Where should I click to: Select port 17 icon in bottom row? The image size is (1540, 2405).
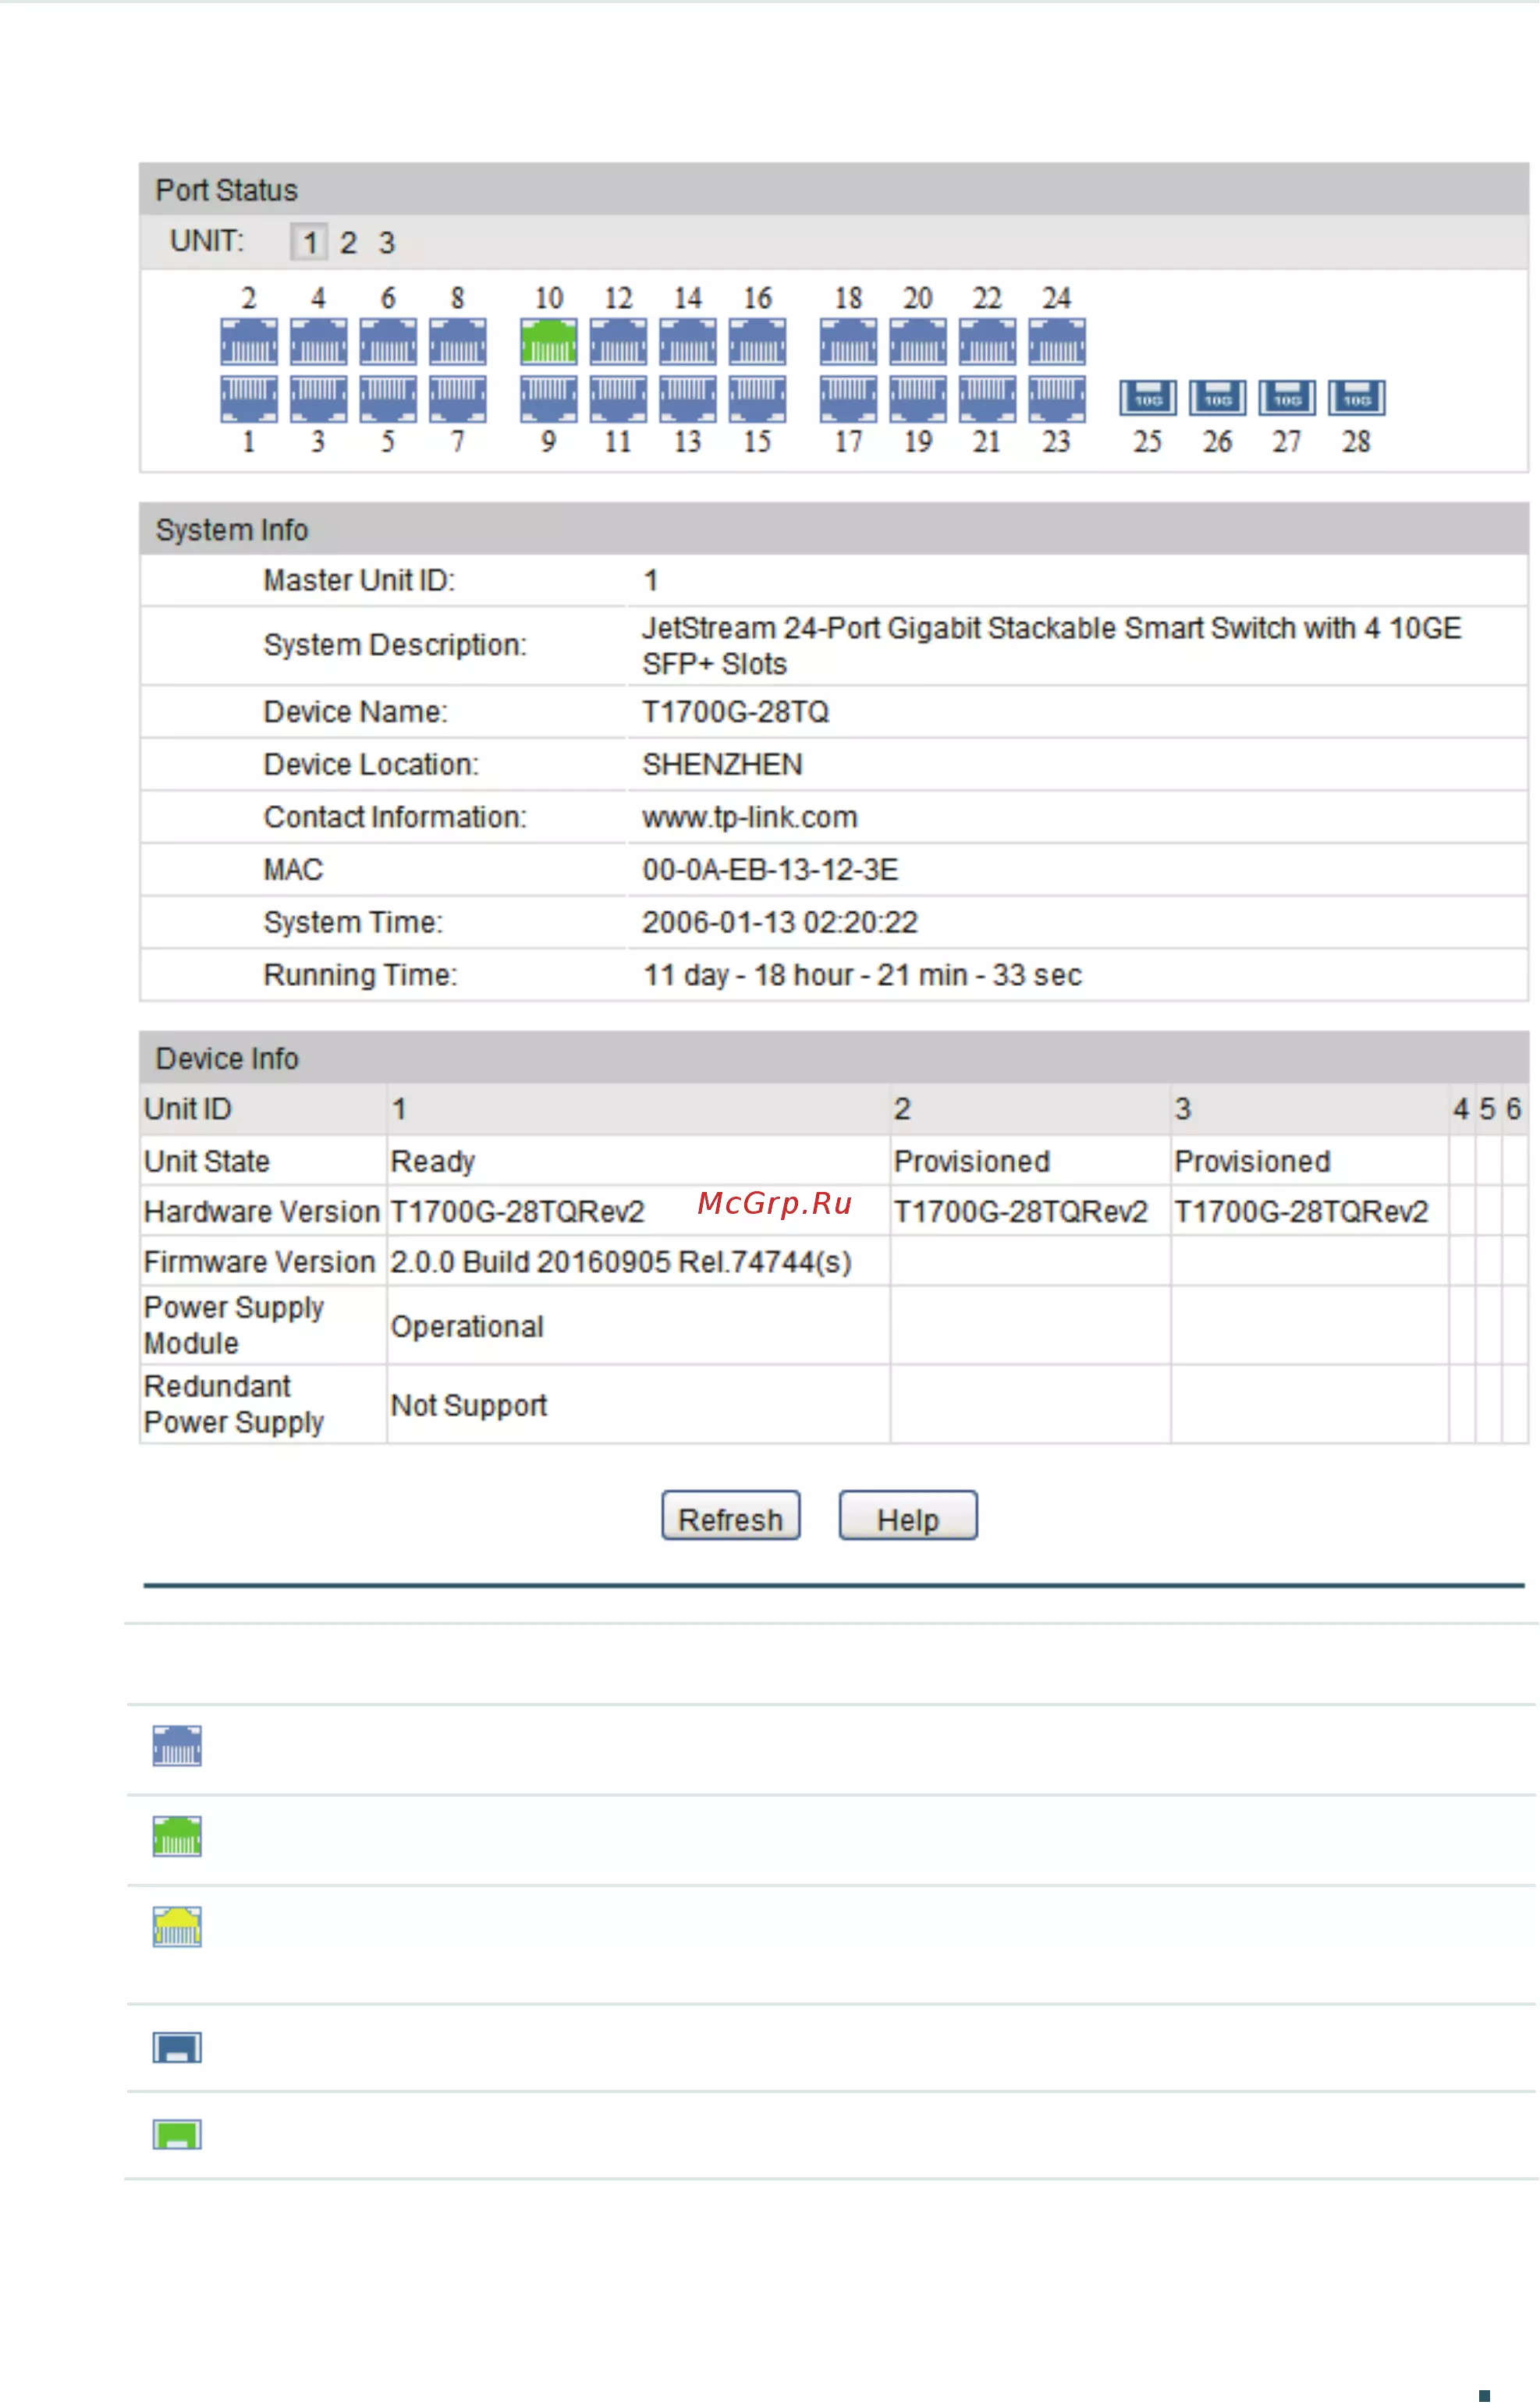tap(848, 399)
